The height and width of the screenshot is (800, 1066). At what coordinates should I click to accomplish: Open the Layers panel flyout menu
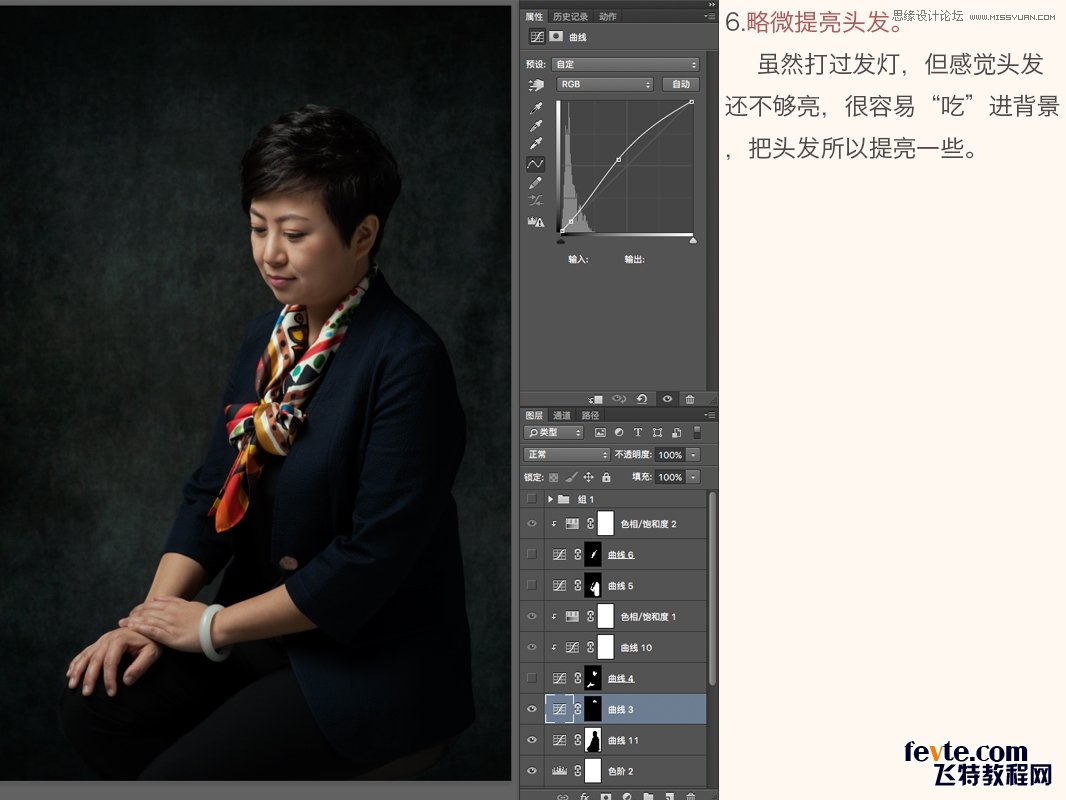pyautogui.click(x=709, y=415)
